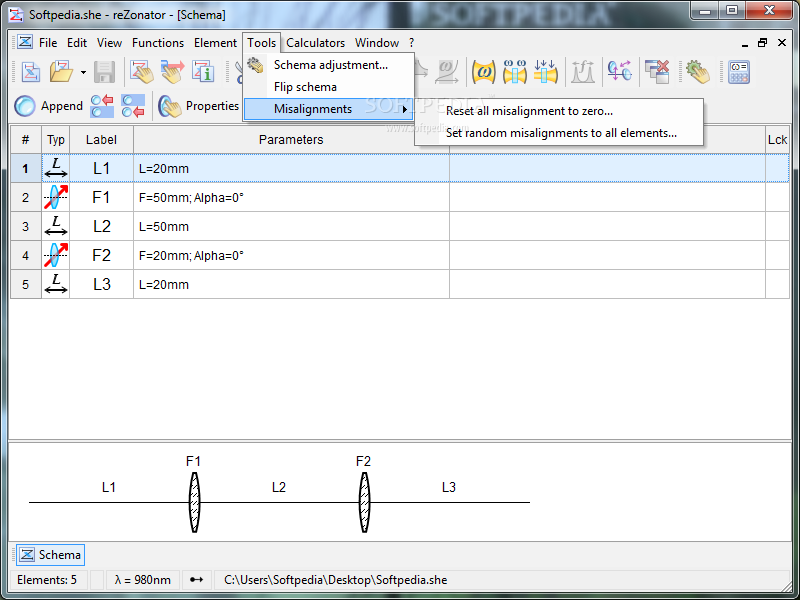The width and height of the screenshot is (800, 600).
Task: Expand the Misalignments submenu
Action: click(329, 109)
